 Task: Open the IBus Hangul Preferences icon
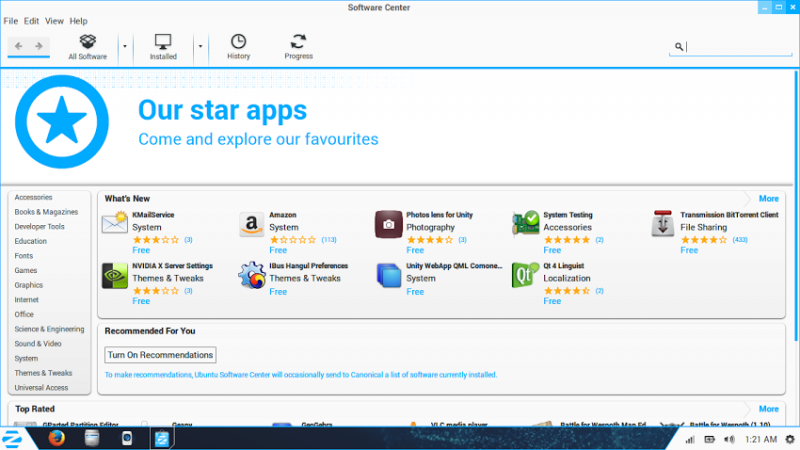point(252,276)
